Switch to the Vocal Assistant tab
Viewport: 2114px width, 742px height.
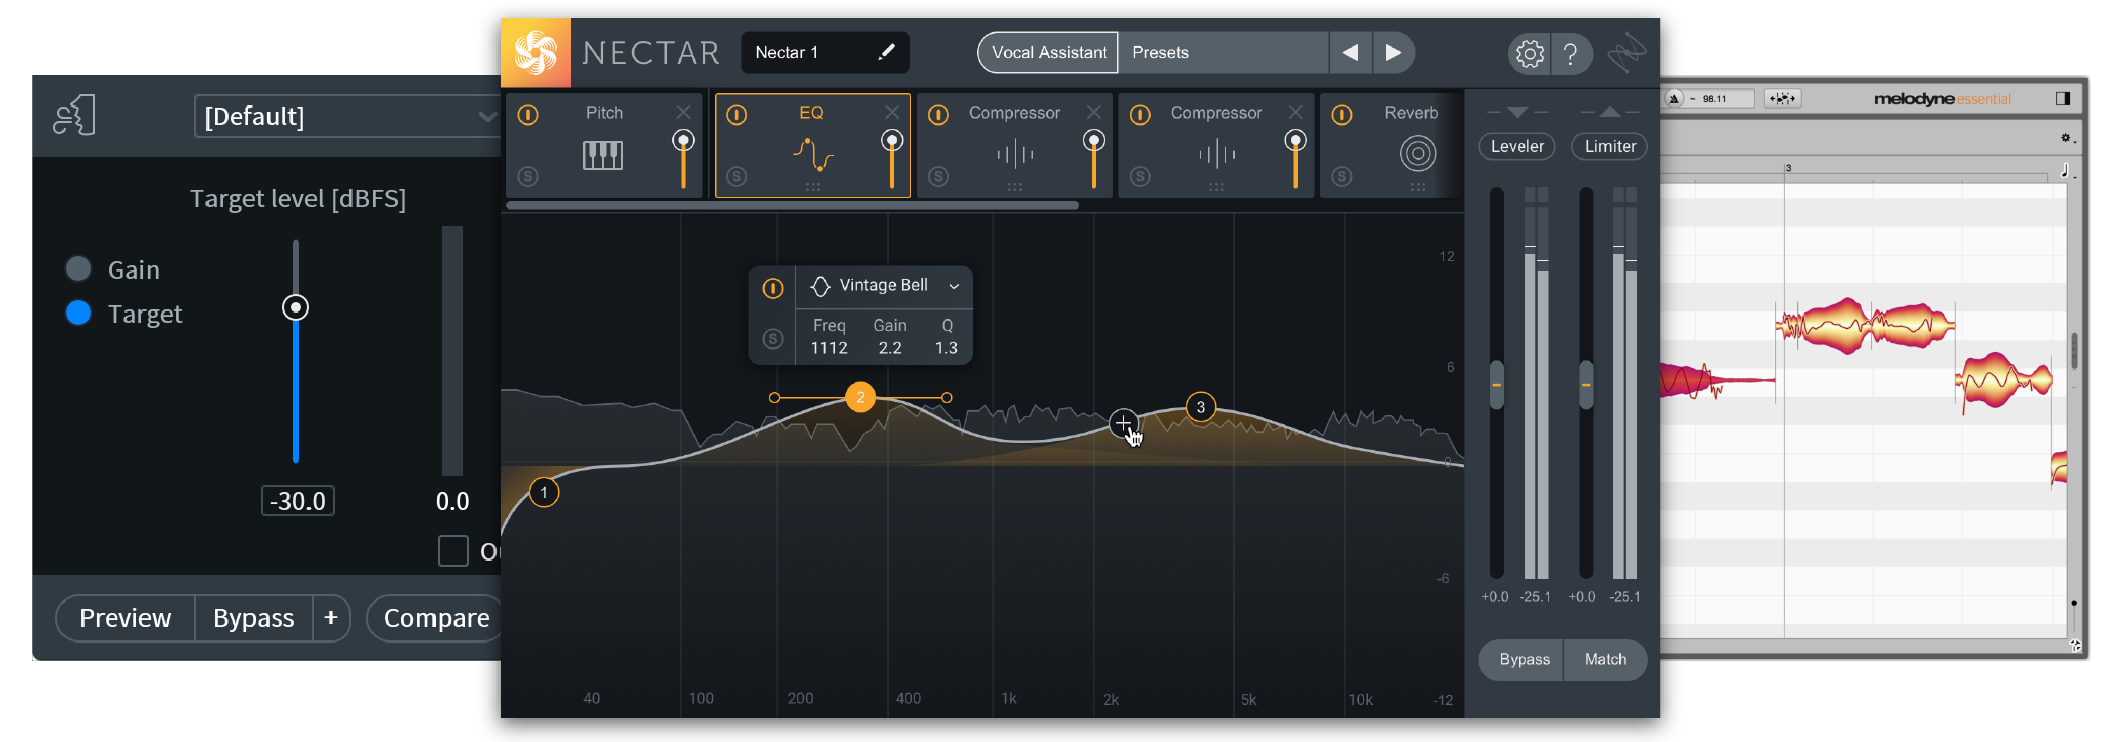pos(1049,52)
